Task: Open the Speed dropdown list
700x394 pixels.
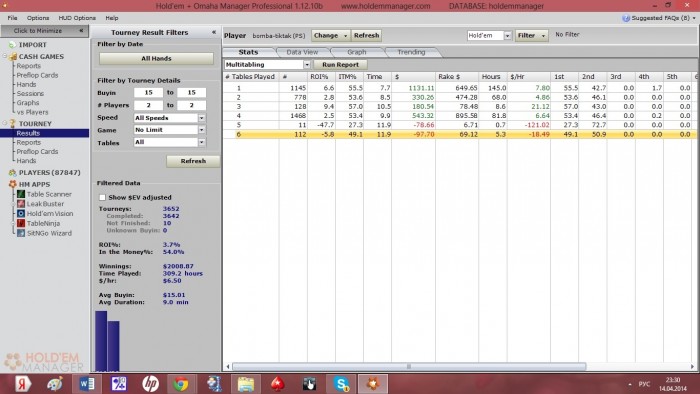Action: point(202,118)
